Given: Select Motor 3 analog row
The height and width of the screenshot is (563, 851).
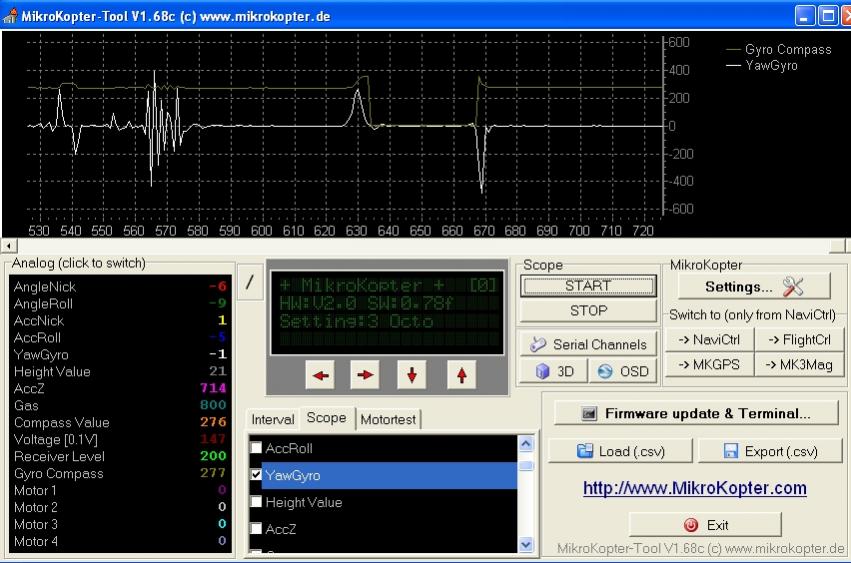Looking at the screenshot, I should [119, 524].
